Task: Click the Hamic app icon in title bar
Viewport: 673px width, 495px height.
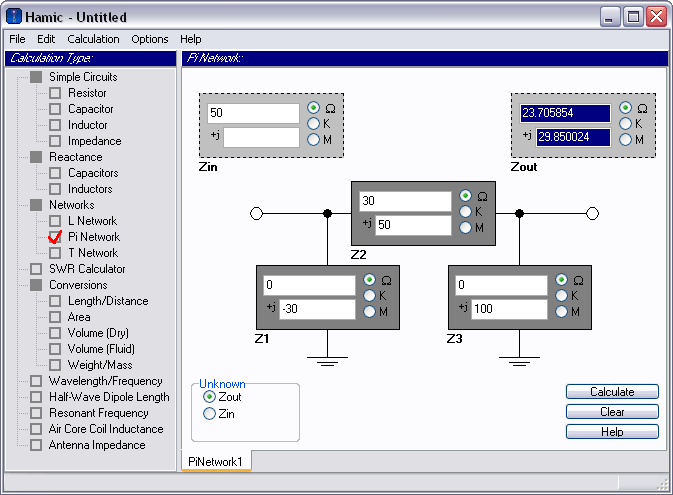Action: [14, 17]
